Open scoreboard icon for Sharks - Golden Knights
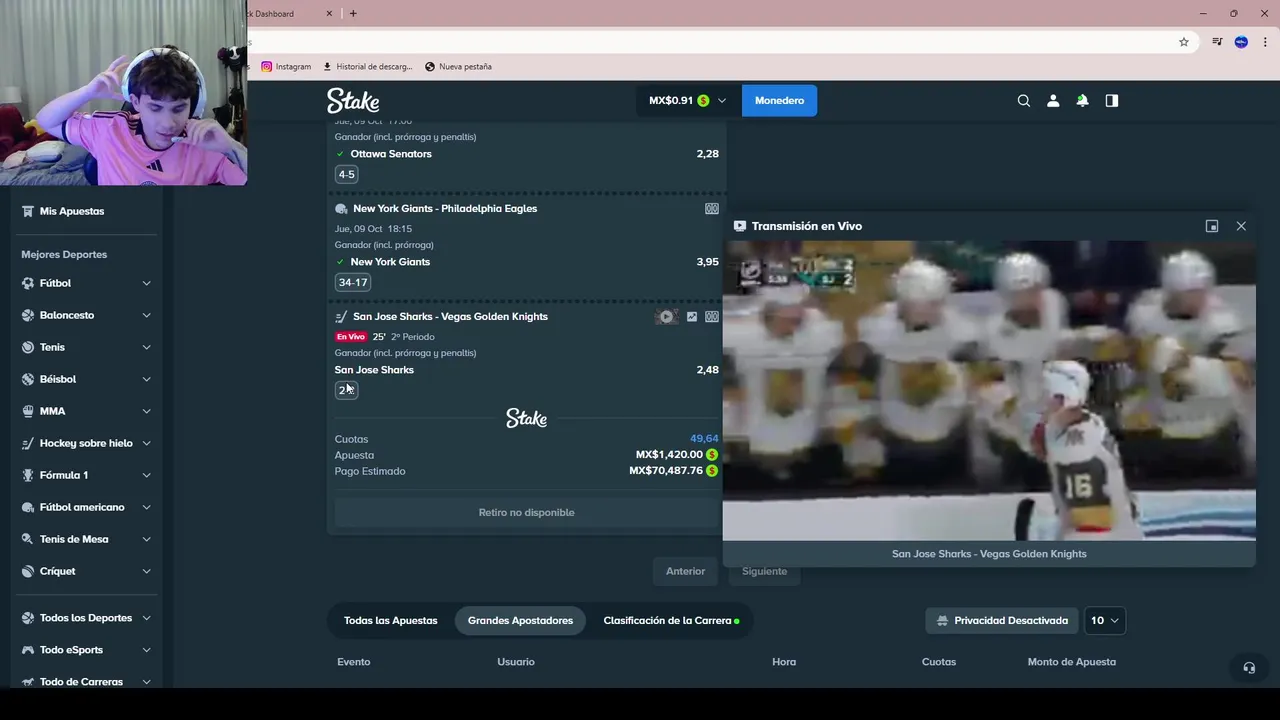Viewport: 1280px width, 720px height. (712, 317)
